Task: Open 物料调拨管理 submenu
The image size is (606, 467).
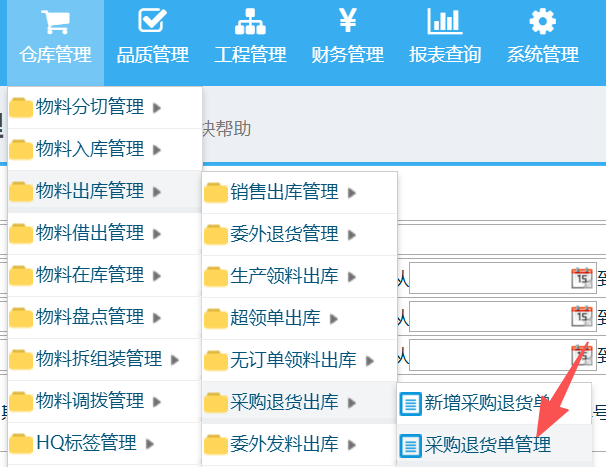Action: point(90,400)
